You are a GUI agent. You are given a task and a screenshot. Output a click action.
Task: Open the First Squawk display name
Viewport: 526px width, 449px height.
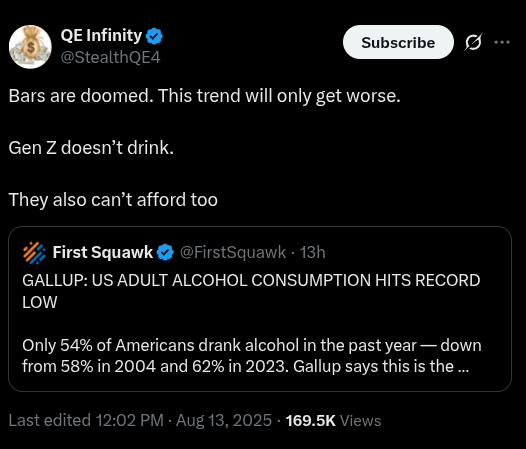pyautogui.click(x=103, y=252)
